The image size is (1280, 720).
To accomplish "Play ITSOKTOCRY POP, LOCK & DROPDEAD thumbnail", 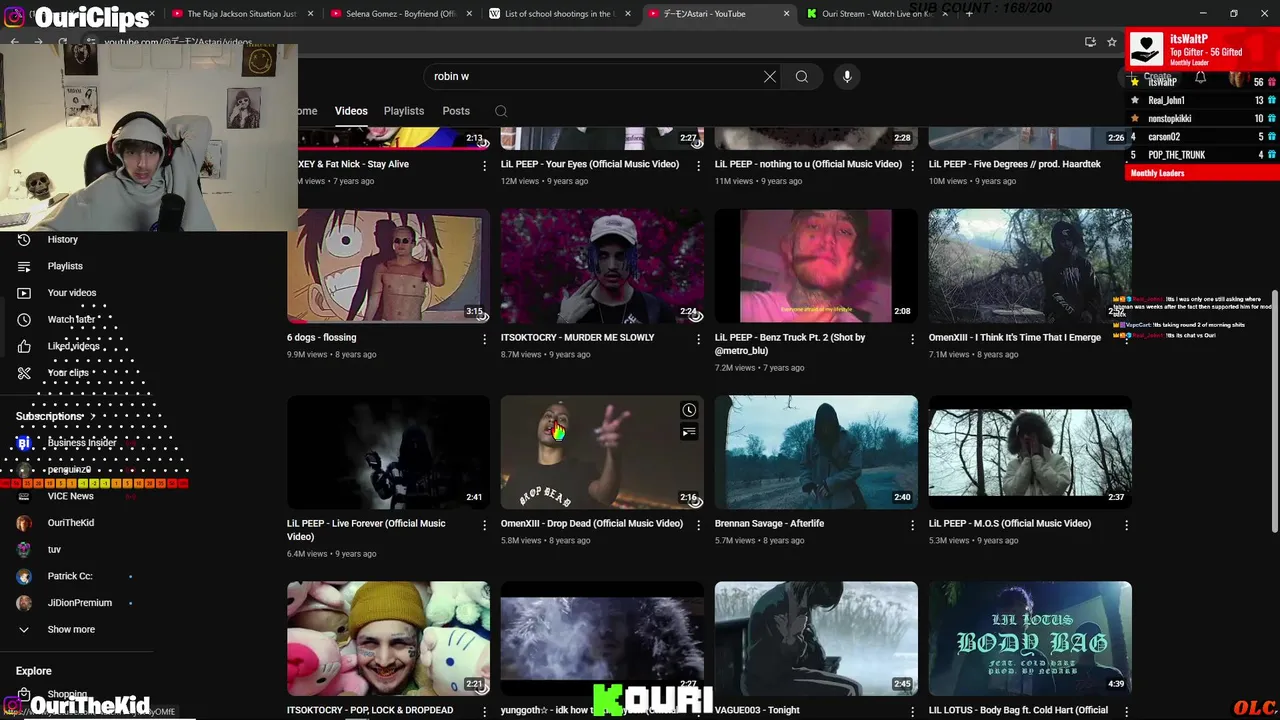I will click(388, 638).
